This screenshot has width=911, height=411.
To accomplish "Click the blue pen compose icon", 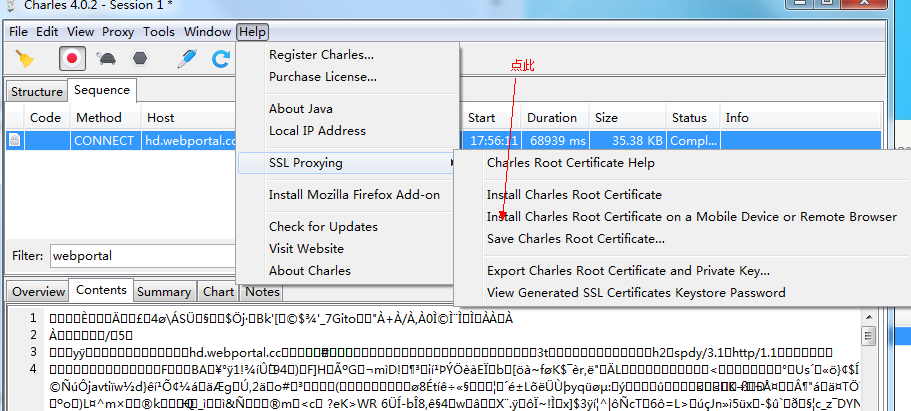I will tap(186, 58).
